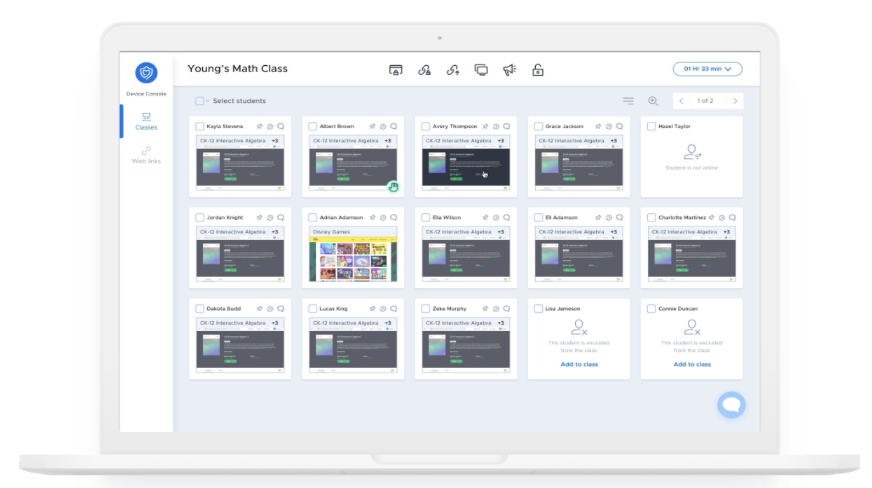Tick the checkbox next to Avery Thompson
Screen dimensions: 872x488
[425, 126]
